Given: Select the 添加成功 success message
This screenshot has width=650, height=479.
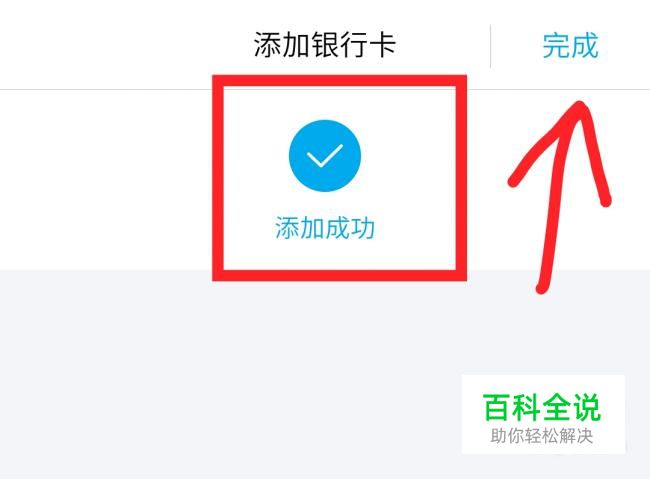Looking at the screenshot, I should [325, 227].
